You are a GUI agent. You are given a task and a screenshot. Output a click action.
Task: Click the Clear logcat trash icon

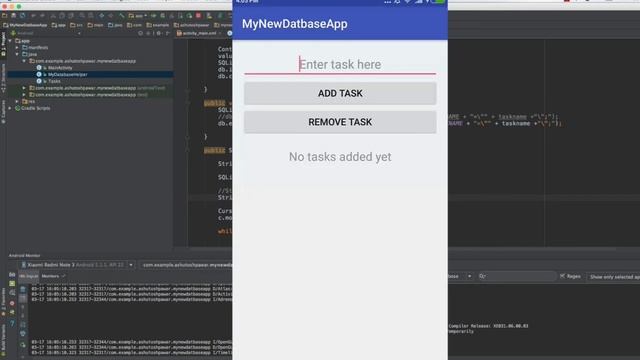pyautogui.click(x=23, y=289)
